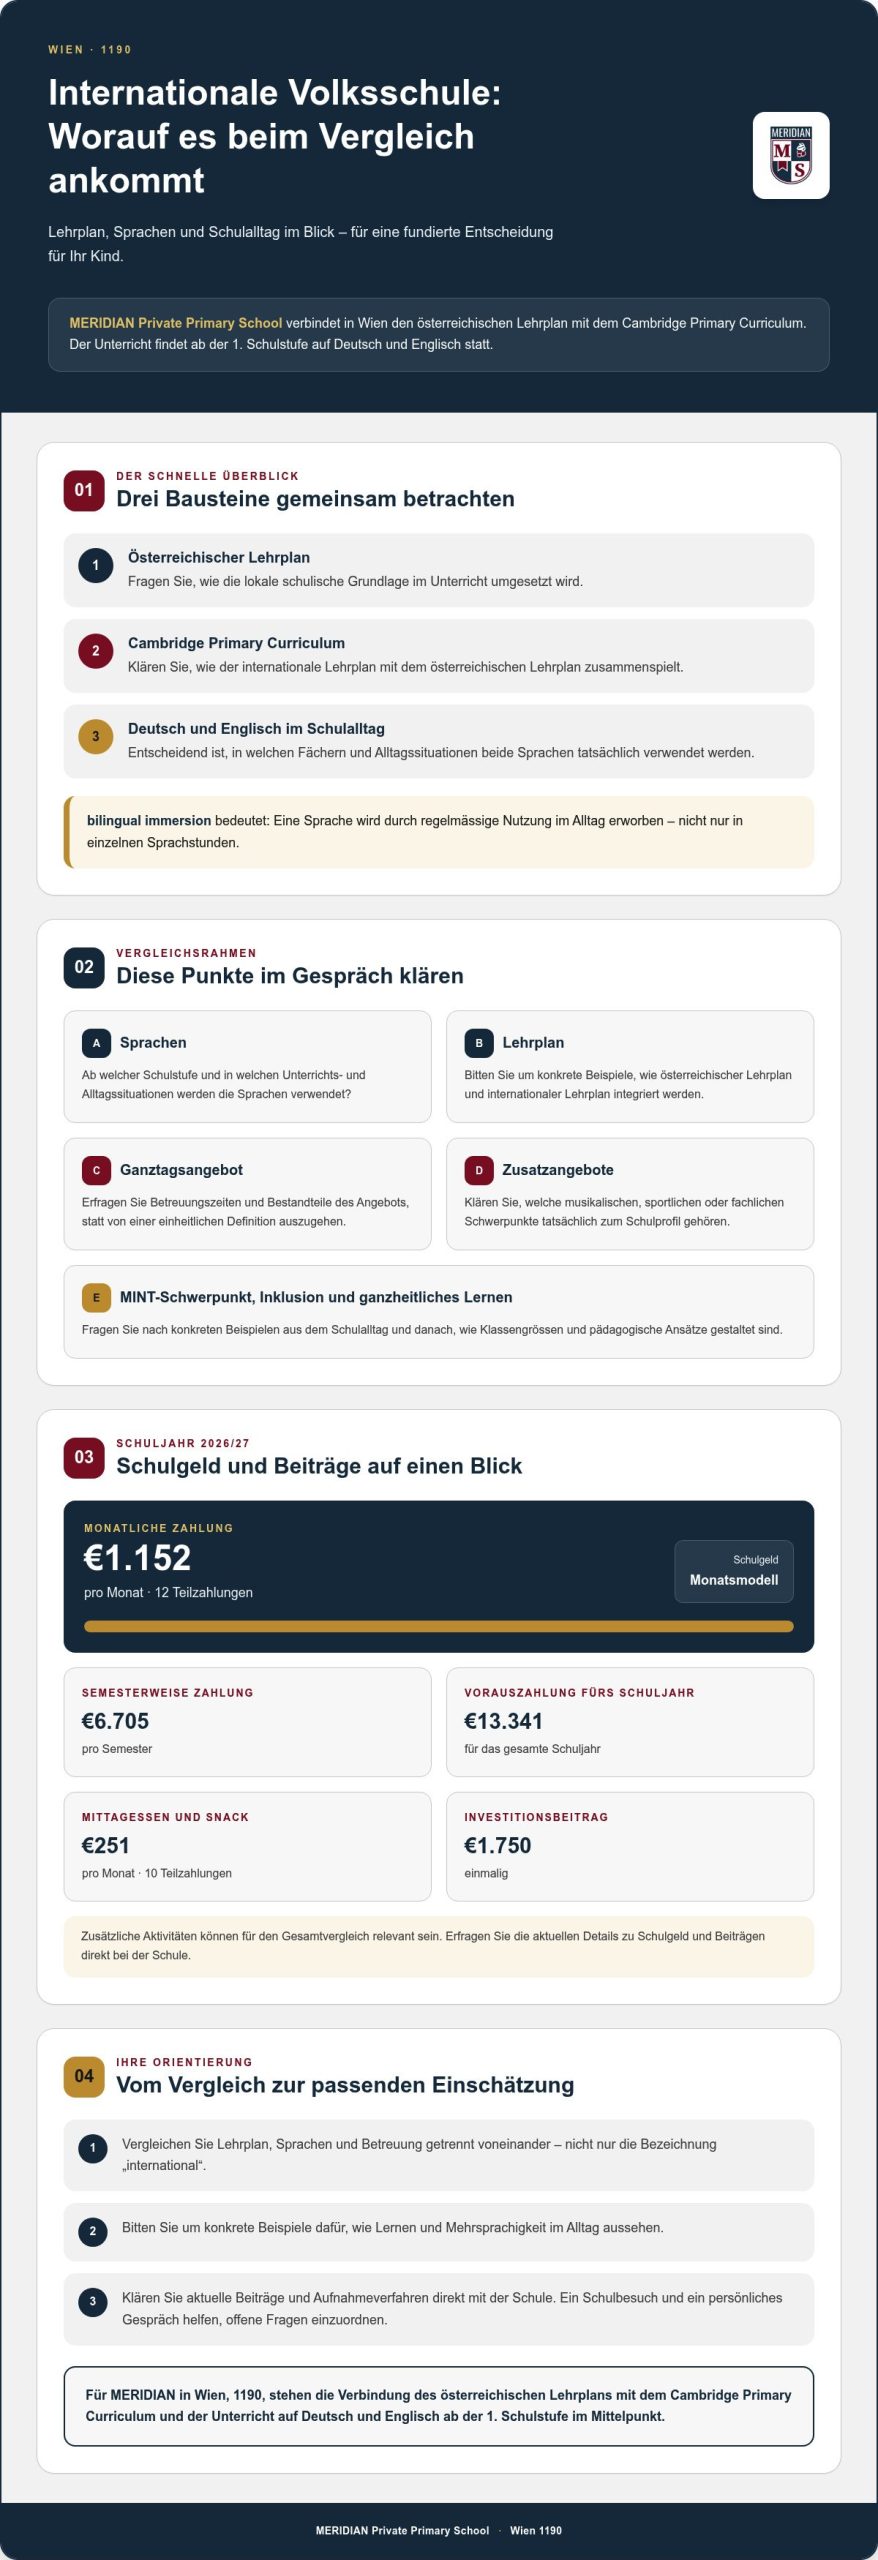Click circle 3 beside Deutsch und Englisch
The image size is (878, 2560).
[96, 737]
